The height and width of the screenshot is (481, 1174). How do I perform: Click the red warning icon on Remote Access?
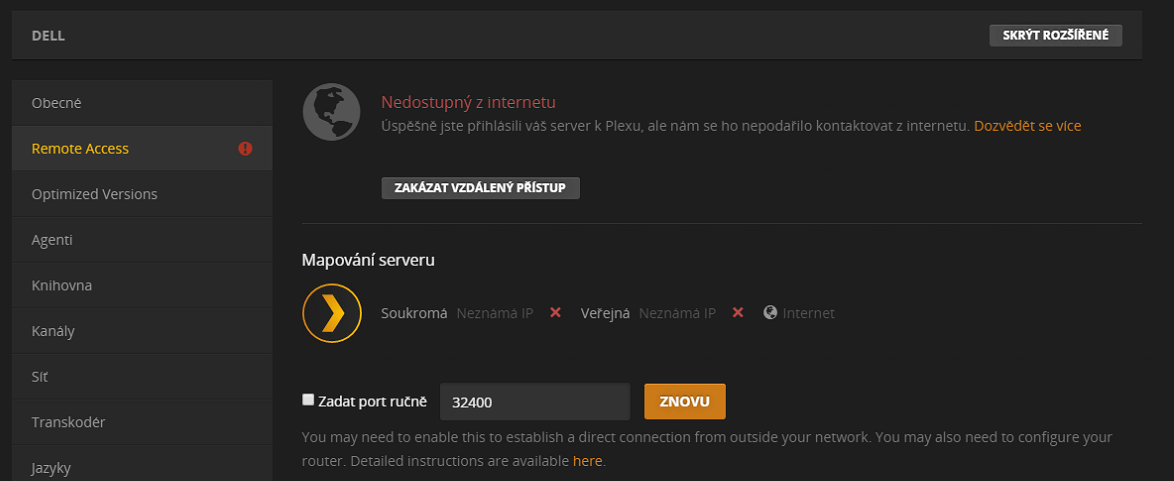coord(245,149)
